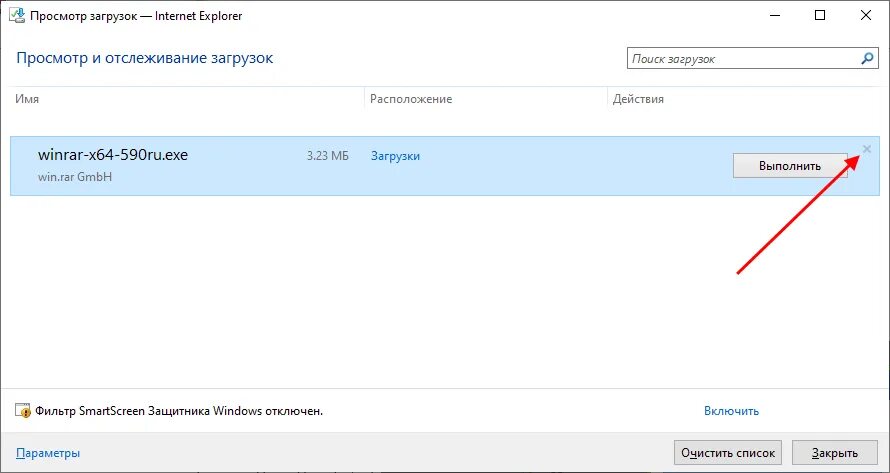Image resolution: width=890 pixels, height=473 pixels.
Task: Select the winrar-x64-590ru.exe file name
Action: click(113, 154)
